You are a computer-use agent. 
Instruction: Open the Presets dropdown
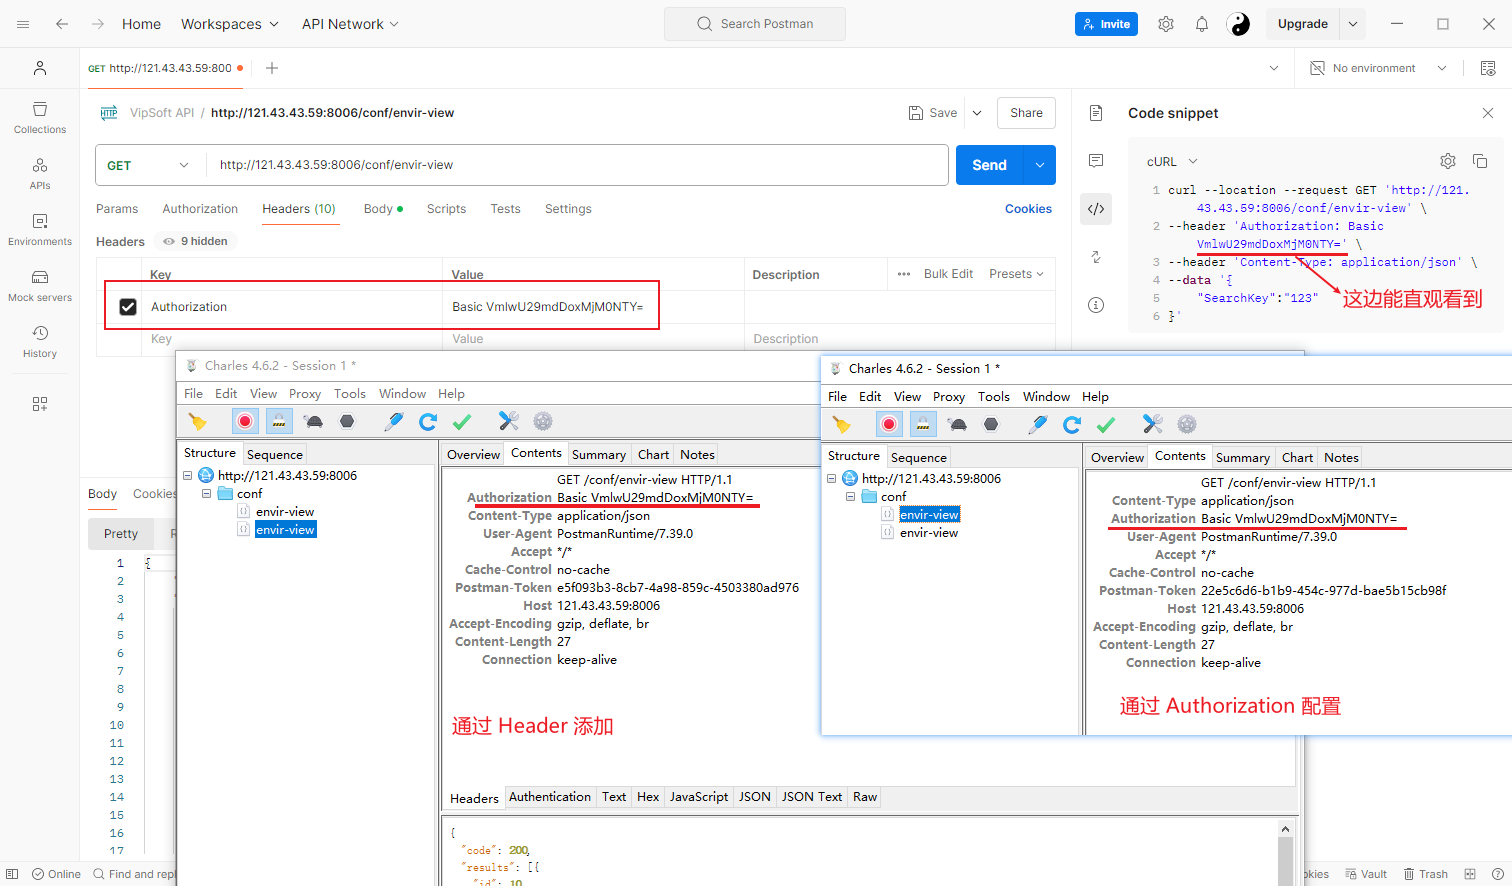click(1016, 274)
